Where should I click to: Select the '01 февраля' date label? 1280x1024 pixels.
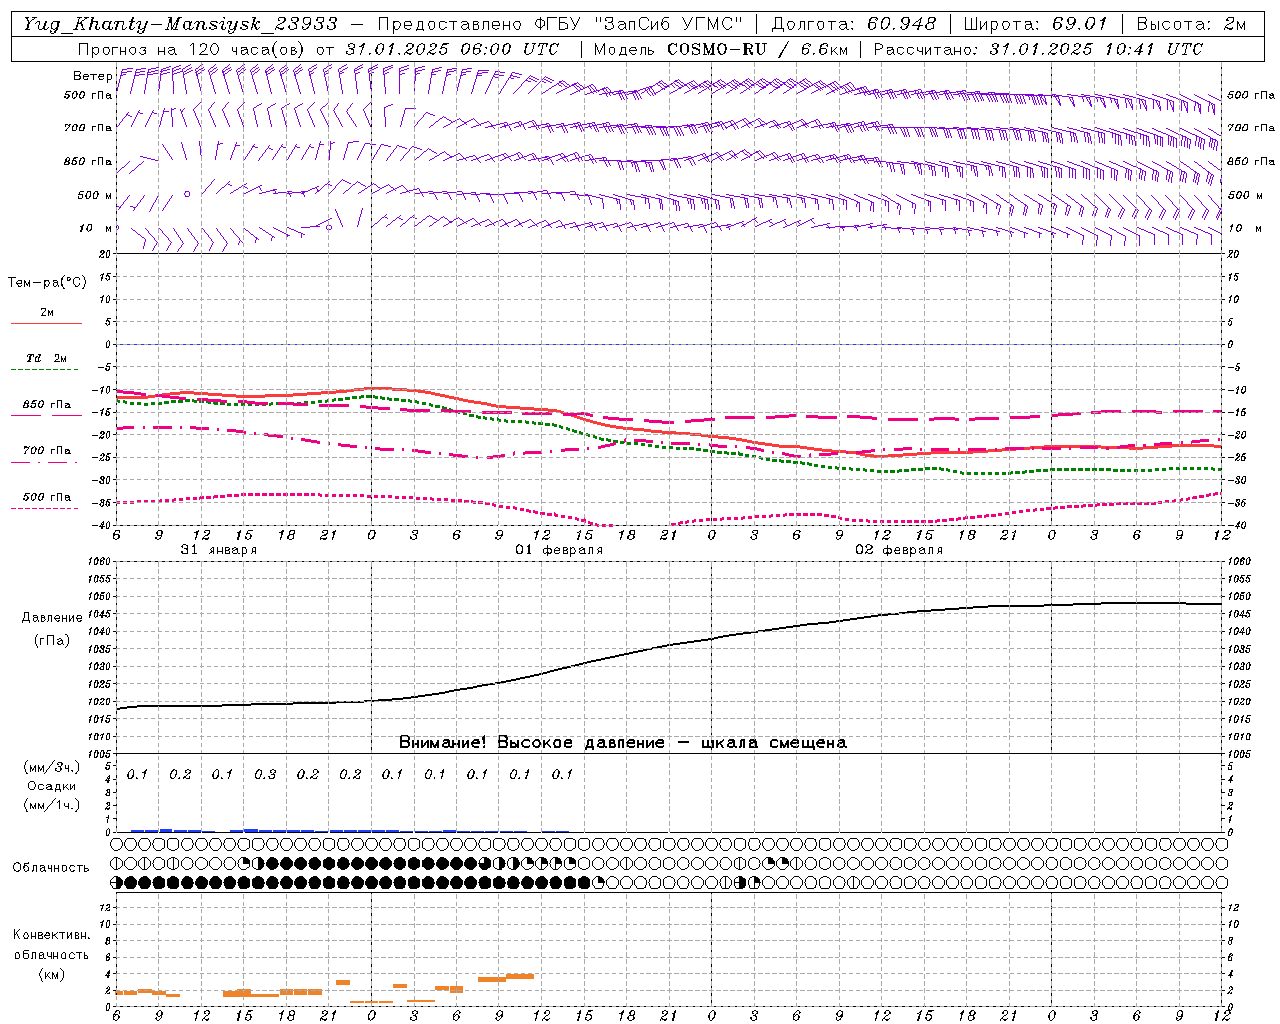coord(559,550)
